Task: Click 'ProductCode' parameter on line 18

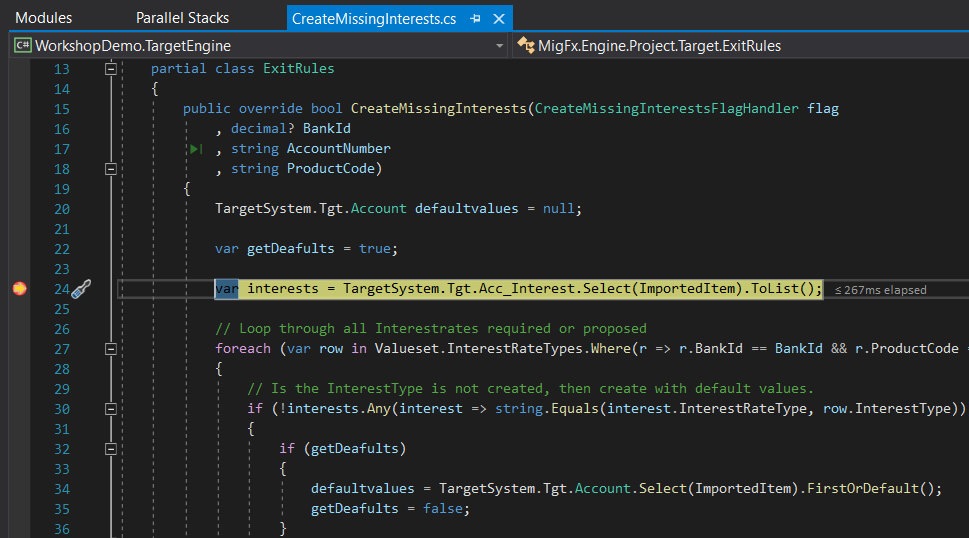Action: (331, 169)
